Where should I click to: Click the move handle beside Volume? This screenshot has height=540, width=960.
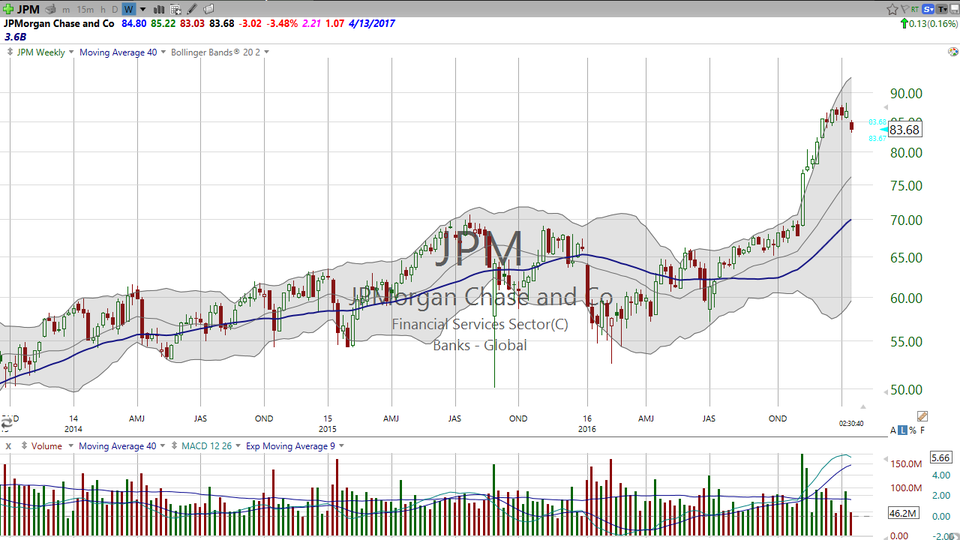[24, 446]
